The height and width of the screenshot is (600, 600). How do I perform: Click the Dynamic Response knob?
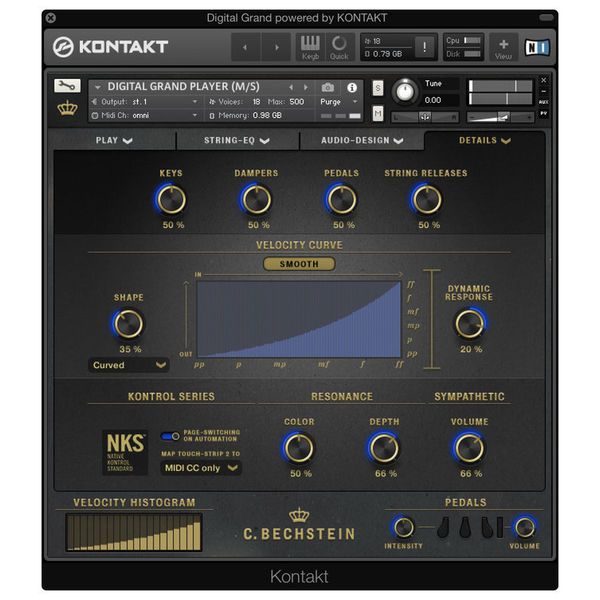(469, 323)
